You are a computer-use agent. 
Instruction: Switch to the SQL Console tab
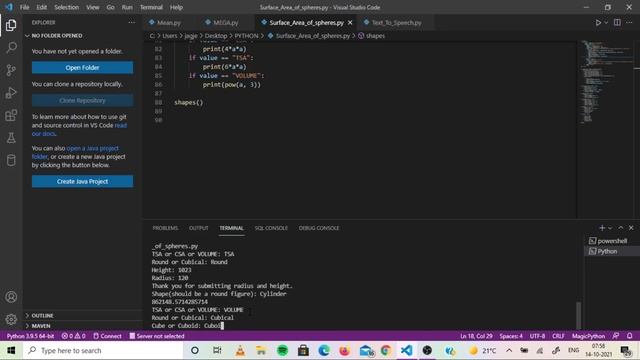(271, 228)
